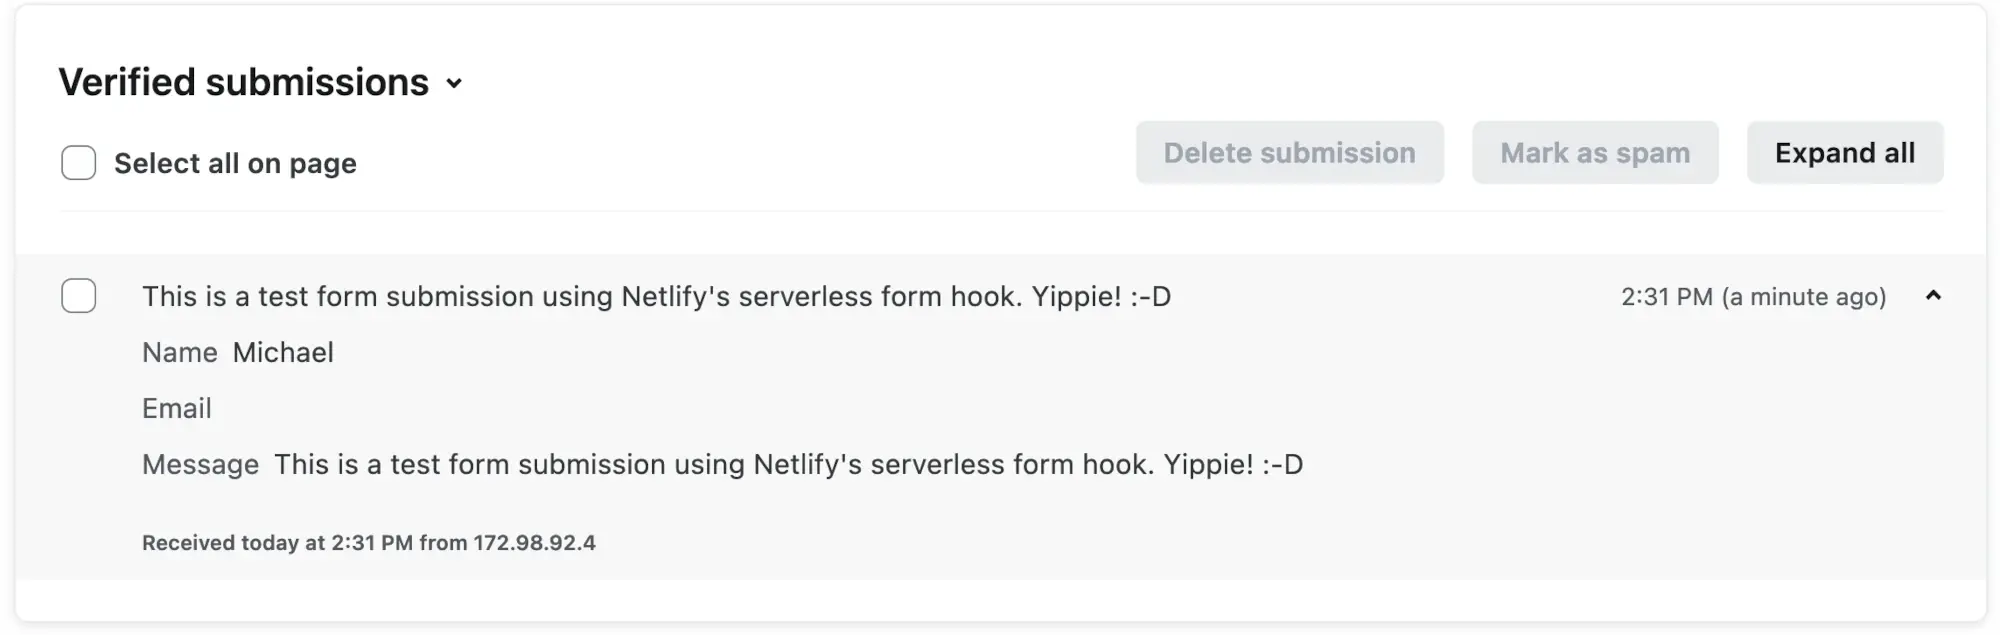Click the chevron next to Verified submissions heading

click(x=456, y=82)
